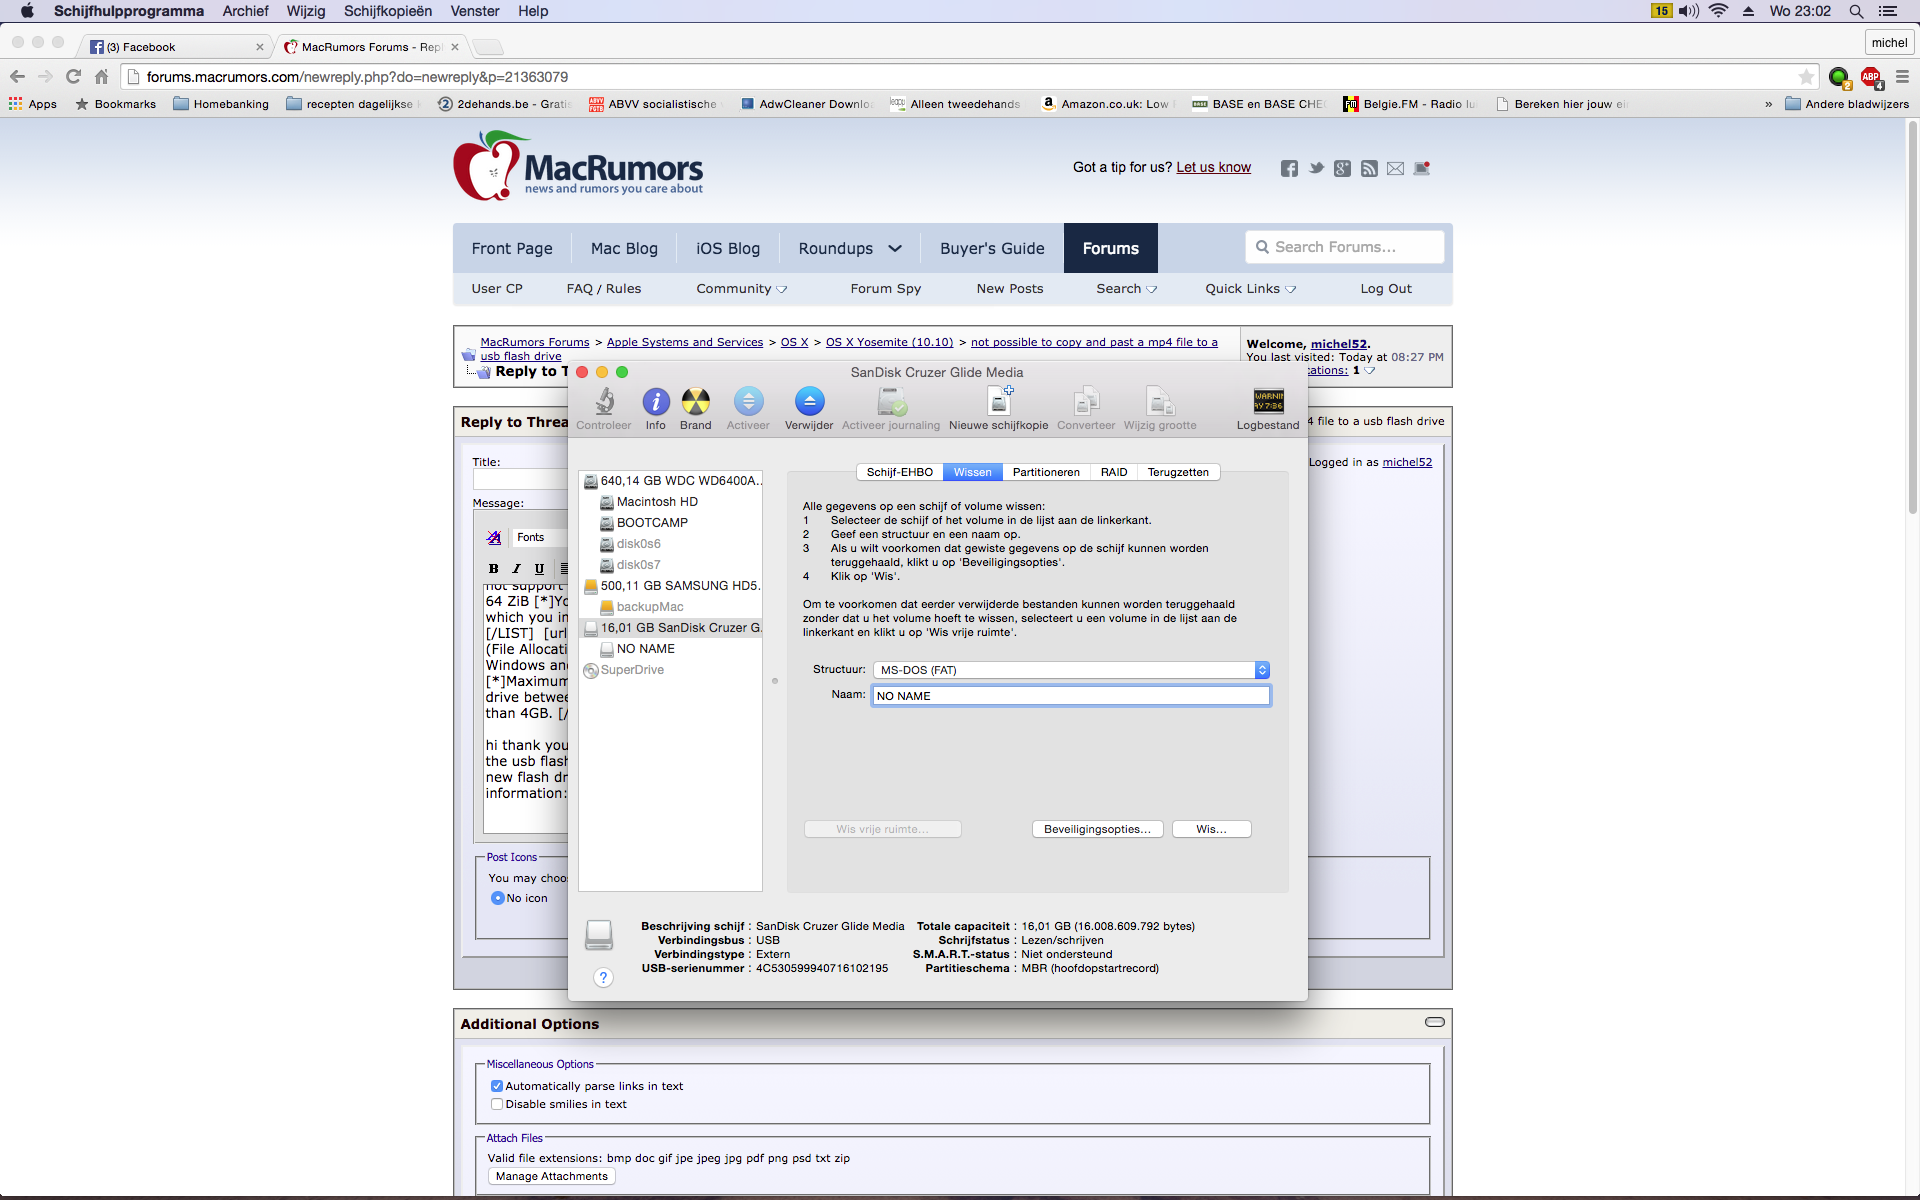This screenshot has width=1920, height=1200.
Task: Click the Beveiligingsopties... button
Action: [1097, 829]
